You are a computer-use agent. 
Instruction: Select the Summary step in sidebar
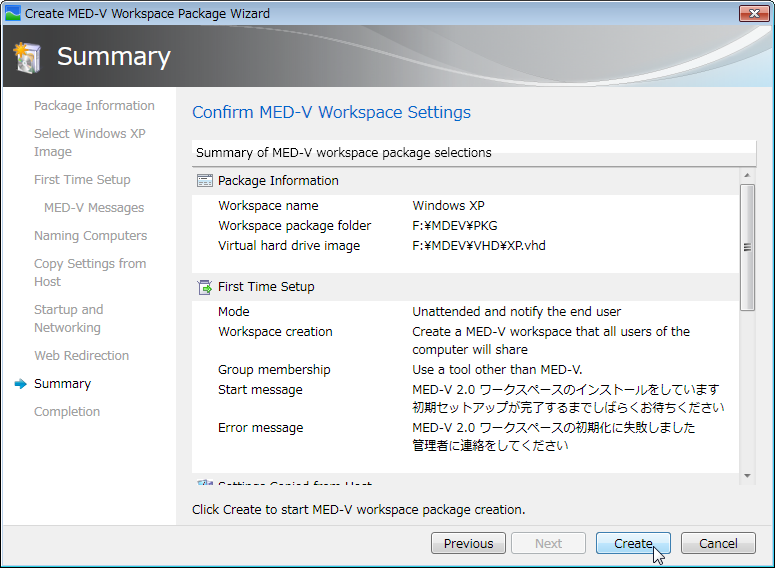[x=62, y=384]
